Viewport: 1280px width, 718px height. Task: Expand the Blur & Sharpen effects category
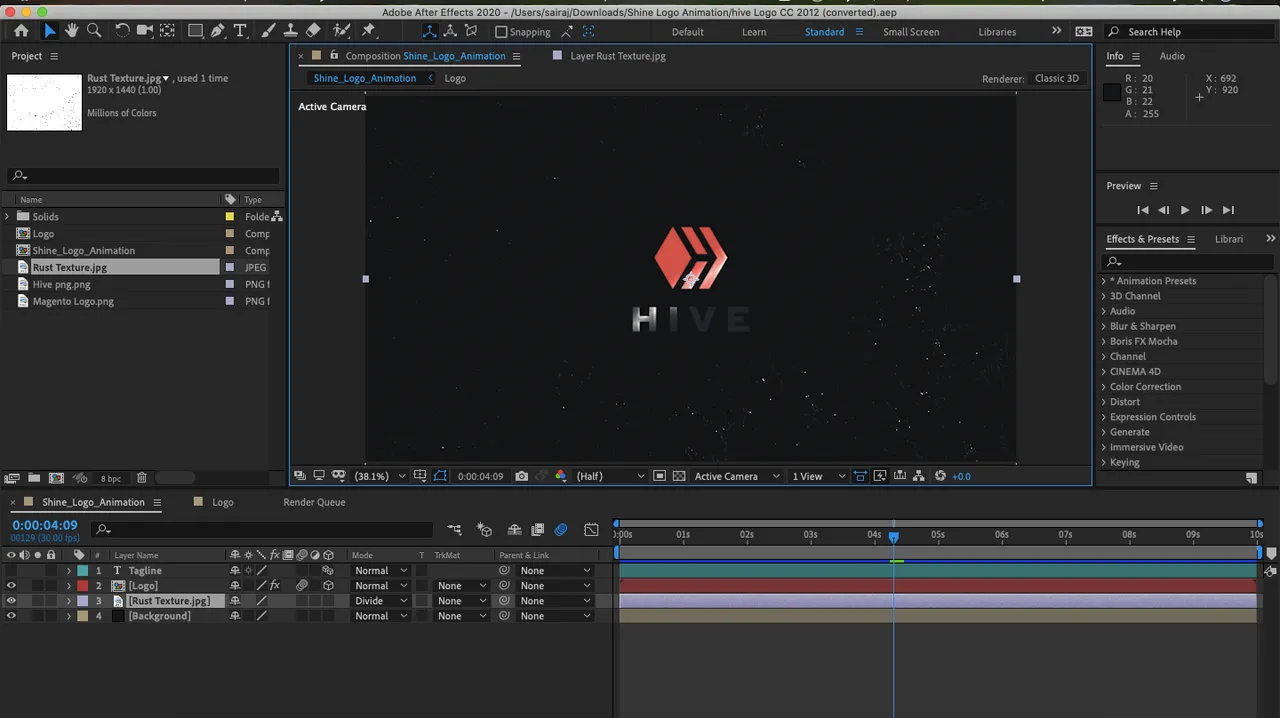click(1104, 326)
